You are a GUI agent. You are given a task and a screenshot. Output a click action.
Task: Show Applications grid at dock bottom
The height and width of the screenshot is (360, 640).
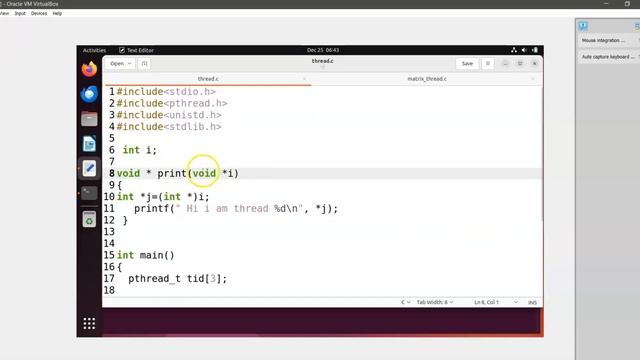click(89, 323)
